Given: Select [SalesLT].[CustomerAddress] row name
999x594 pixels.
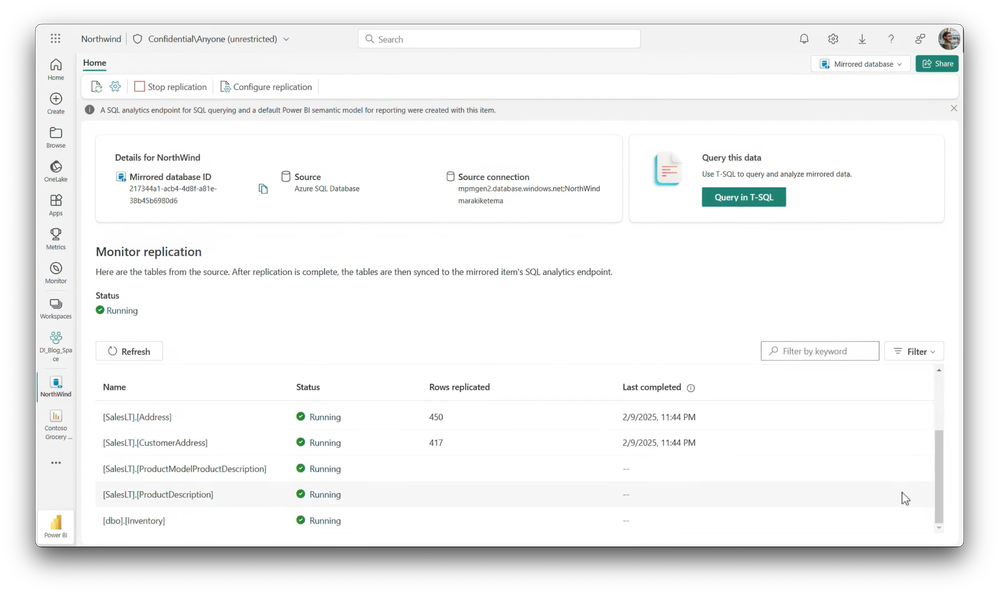Looking at the screenshot, I should coord(155,442).
